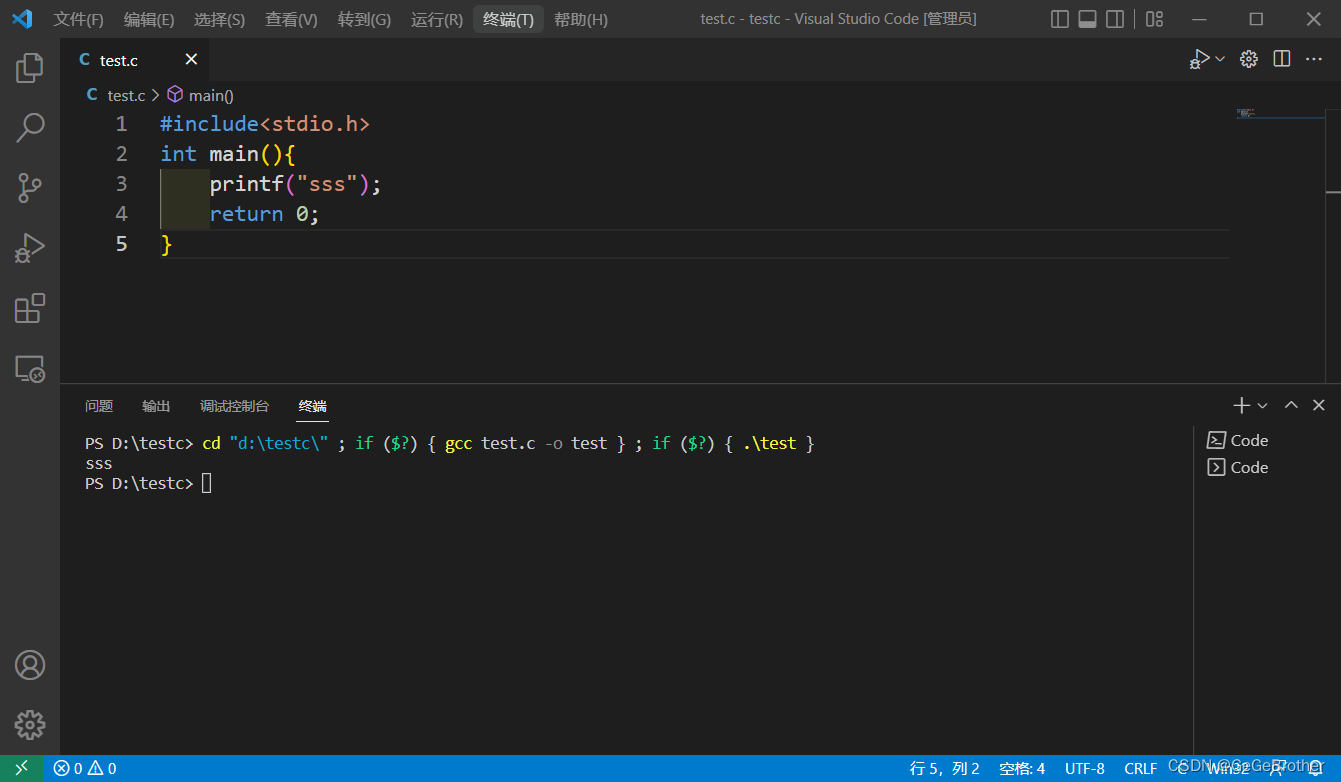The width and height of the screenshot is (1341, 782).
Task: Open the 帮助(H) menu
Action: click(x=580, y=19)
